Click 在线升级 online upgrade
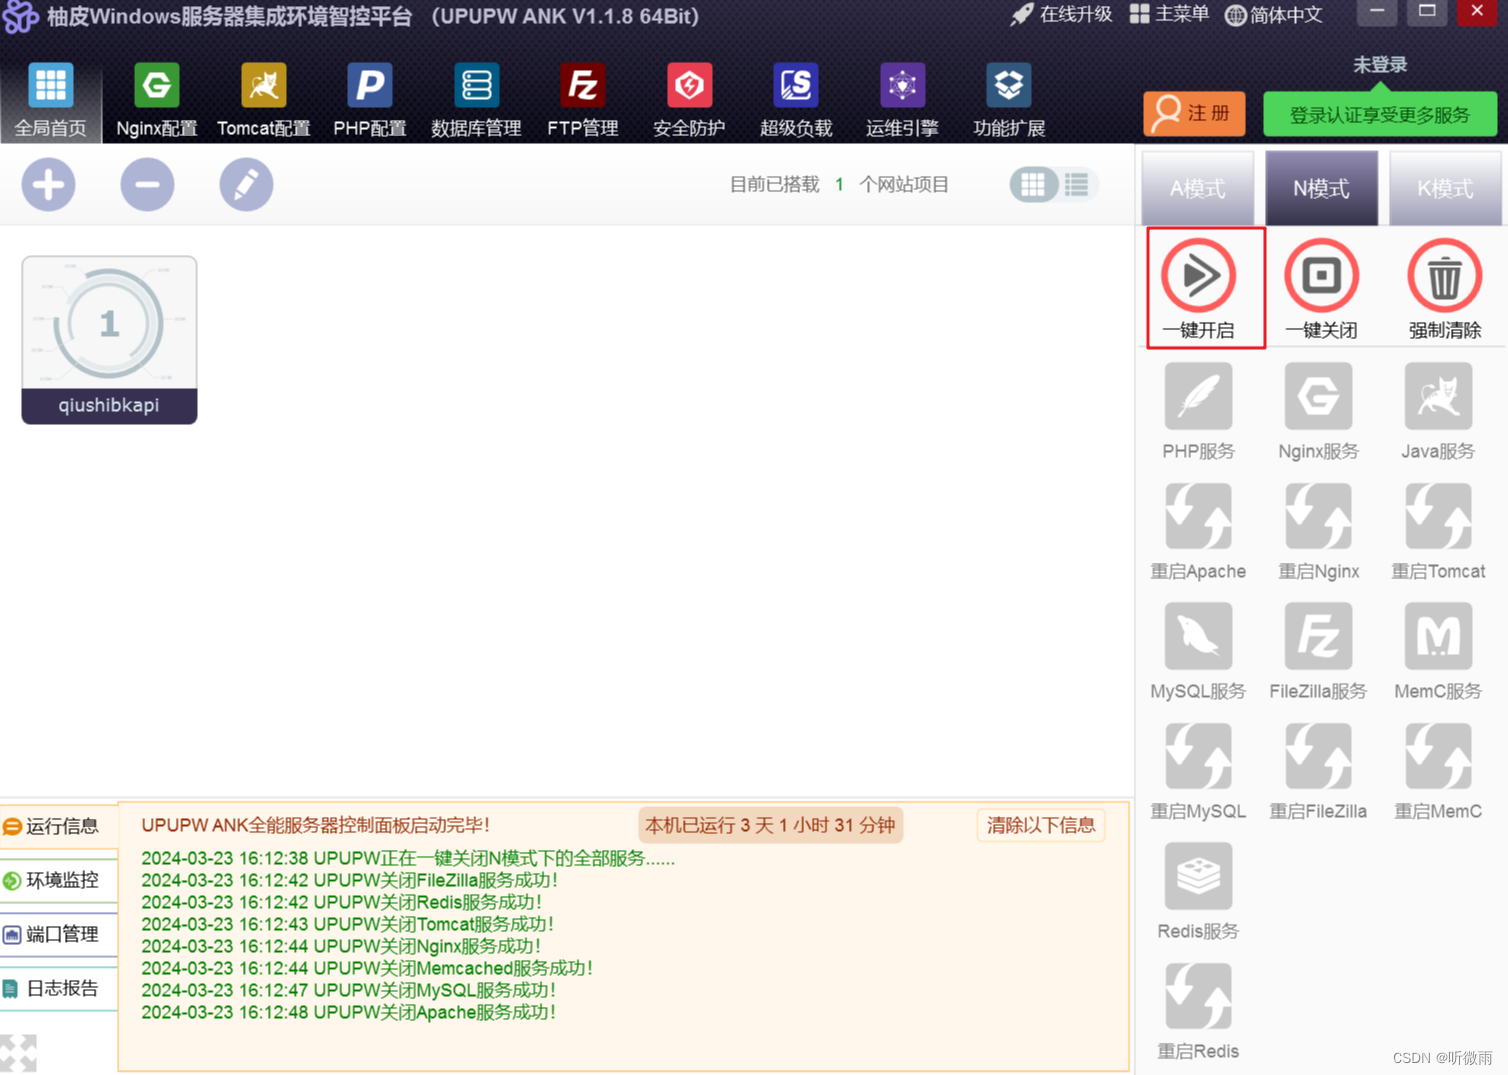This screenshot has width=1508, height=1075. point(1062,15)
